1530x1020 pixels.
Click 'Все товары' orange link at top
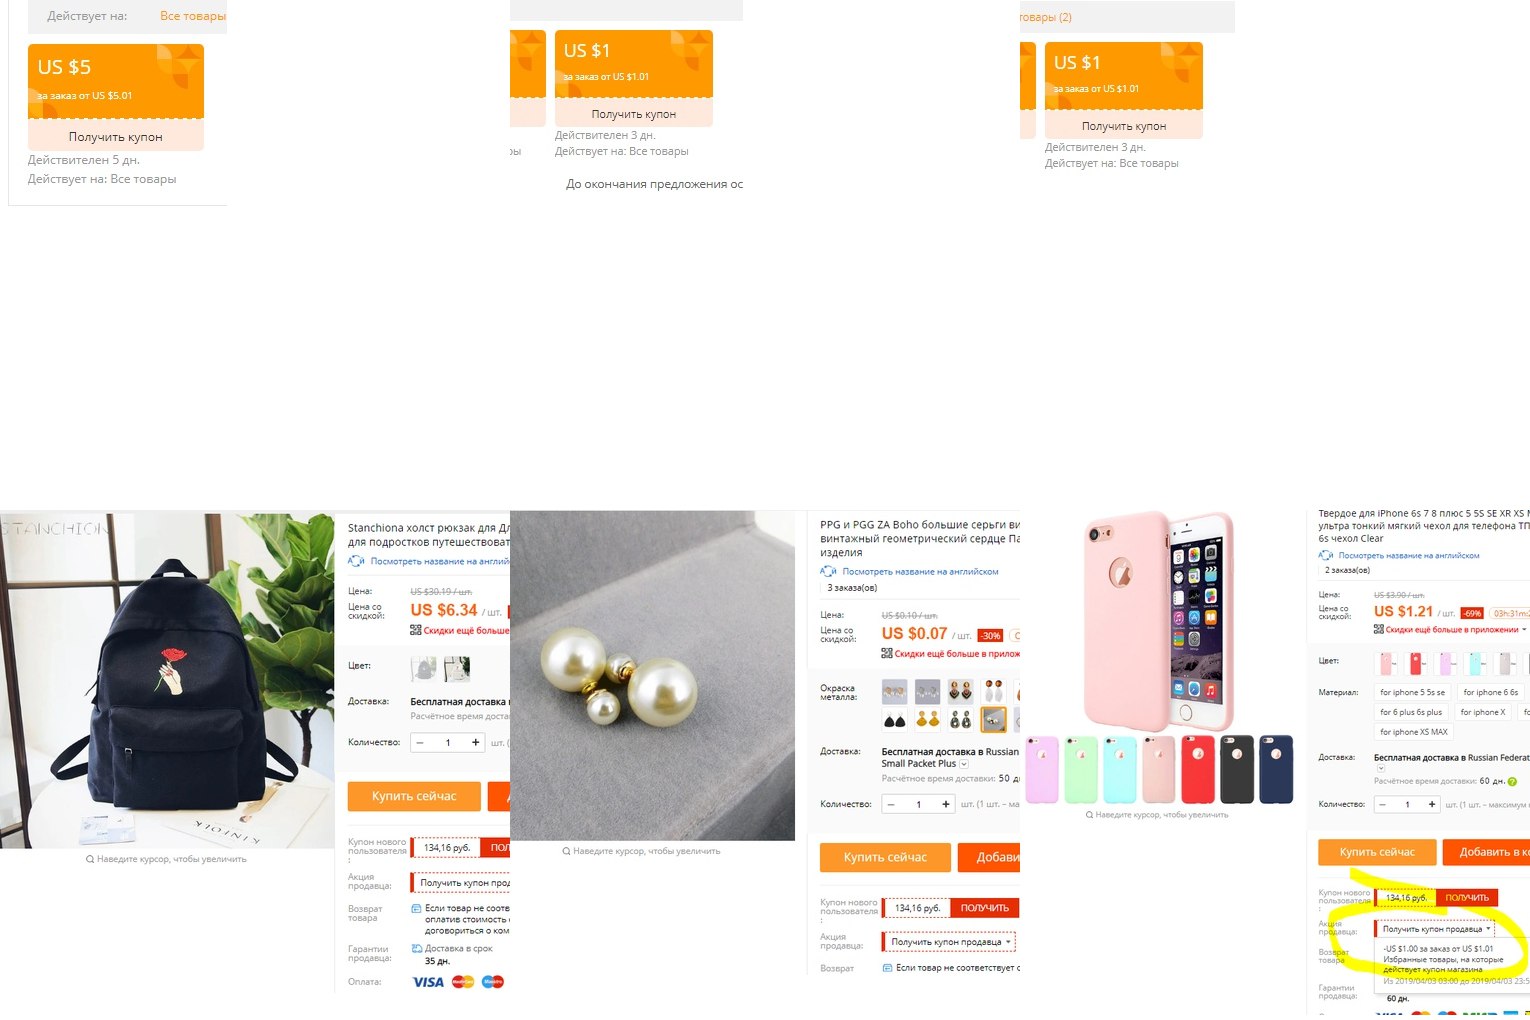point(193,16)
